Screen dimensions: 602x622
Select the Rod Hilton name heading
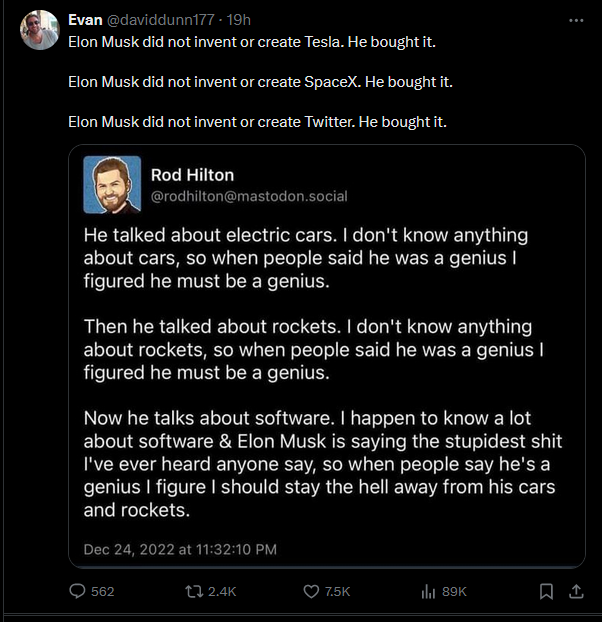(192, 175)
